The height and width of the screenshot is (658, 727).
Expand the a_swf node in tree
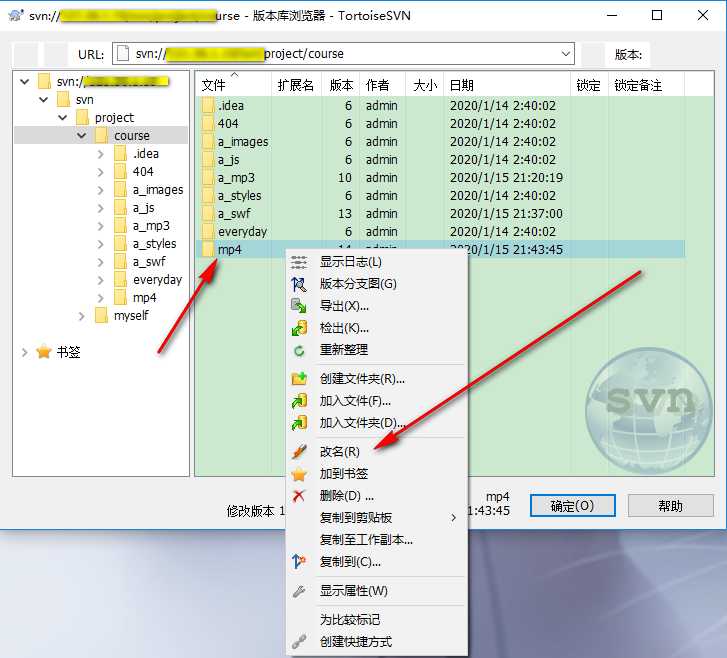pos(101,262)
